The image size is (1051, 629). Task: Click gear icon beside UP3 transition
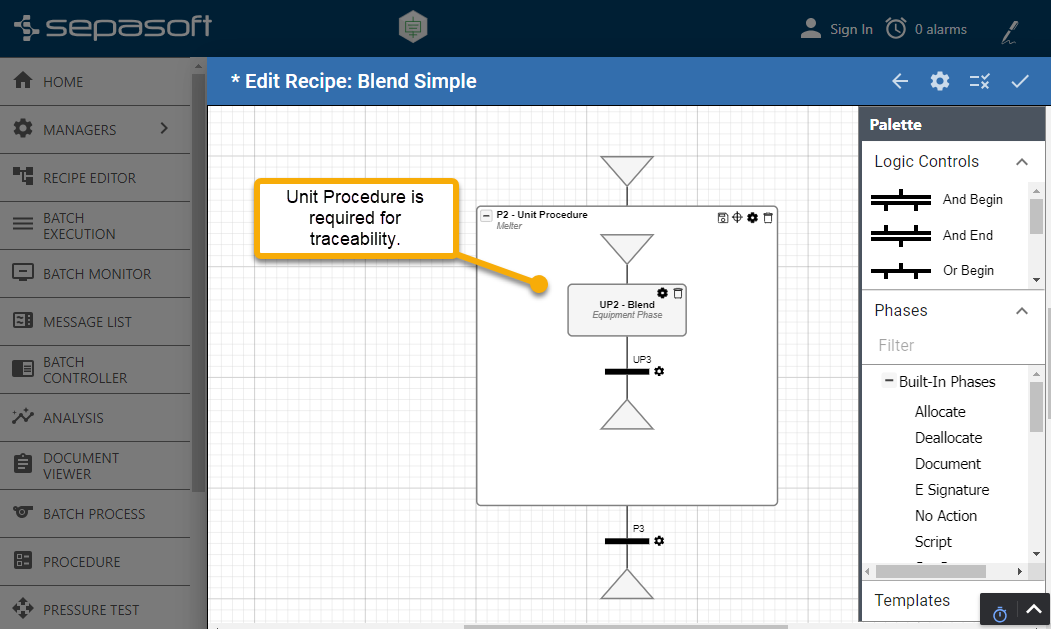coord(659,372)
